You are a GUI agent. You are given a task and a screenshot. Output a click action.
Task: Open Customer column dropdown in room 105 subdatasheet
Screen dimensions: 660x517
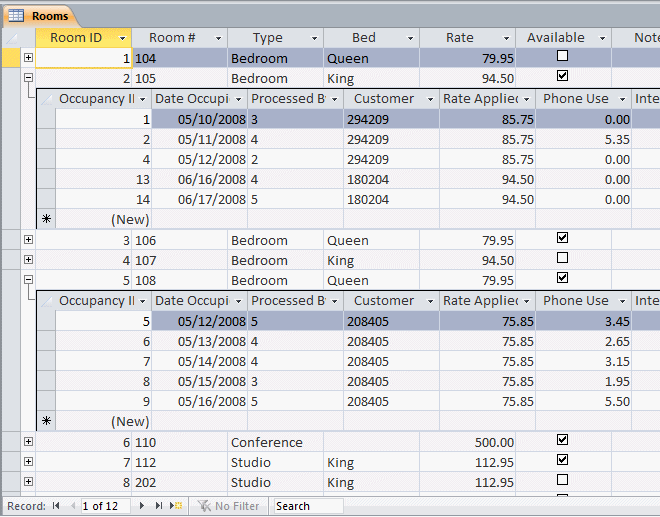(x=431, y=99)
